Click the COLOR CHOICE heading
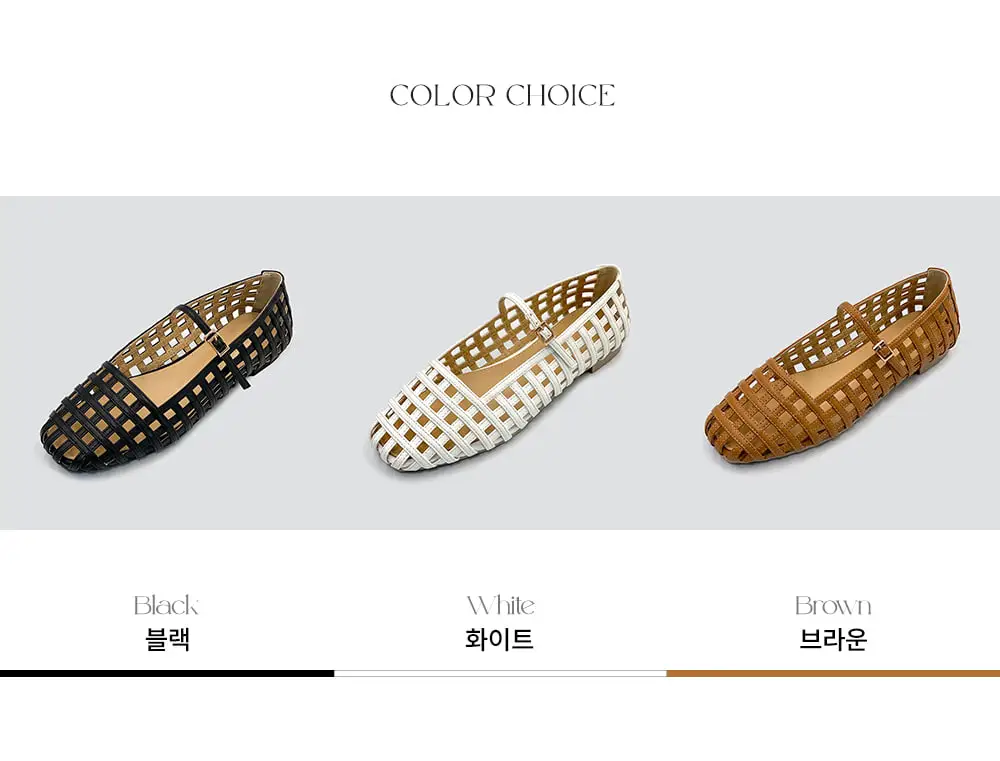 click(x=502, y=96)
